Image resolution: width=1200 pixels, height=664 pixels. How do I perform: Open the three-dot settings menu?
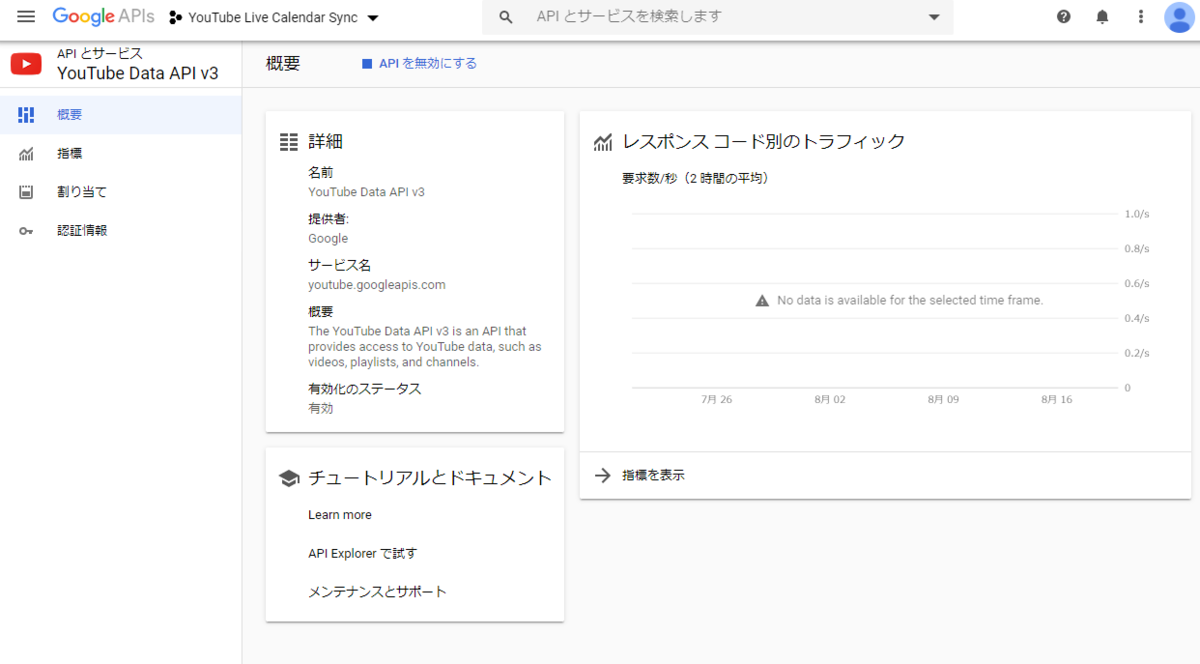click(1141, 17)
